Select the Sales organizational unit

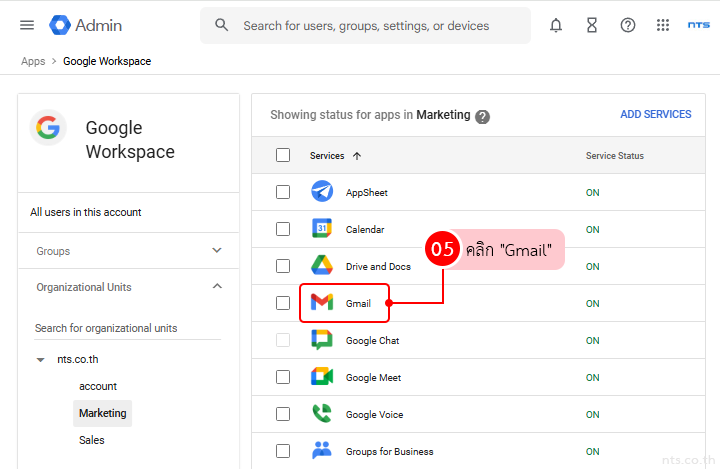92,440
